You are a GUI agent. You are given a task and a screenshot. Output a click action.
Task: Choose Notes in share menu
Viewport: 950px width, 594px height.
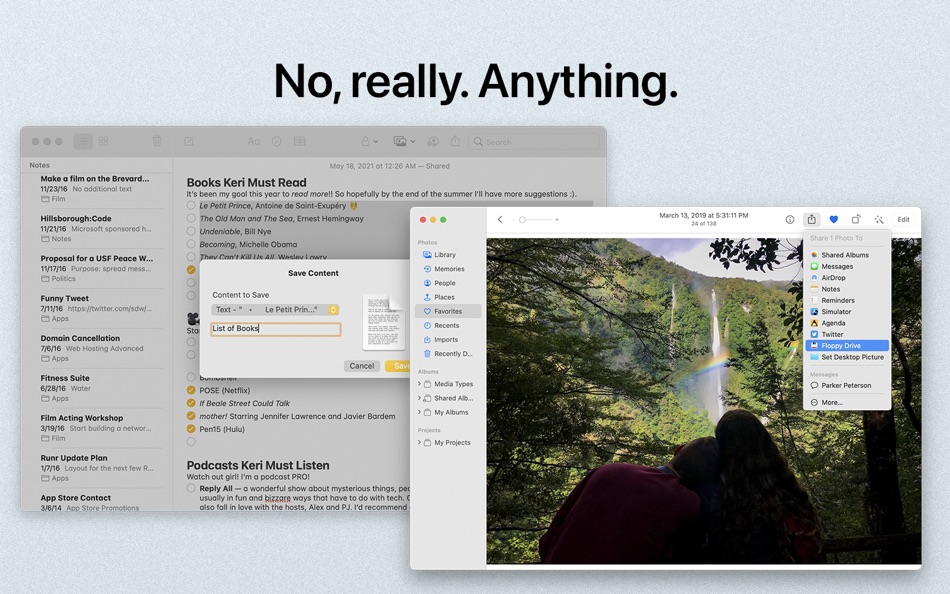click(x=845, y=289)
